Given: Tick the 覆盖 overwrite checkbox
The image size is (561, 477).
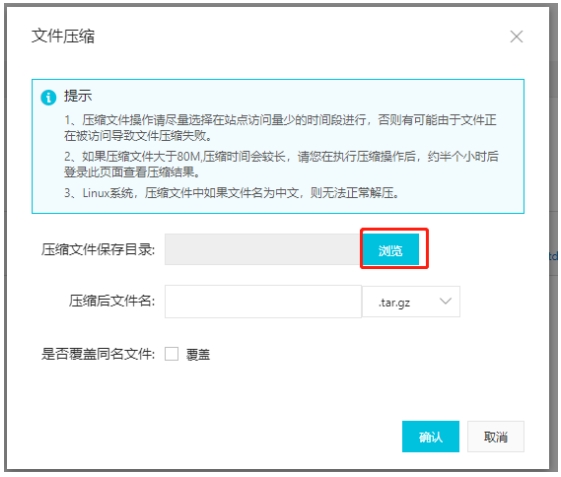Looking at the screenshot, I should click(172, 354).
